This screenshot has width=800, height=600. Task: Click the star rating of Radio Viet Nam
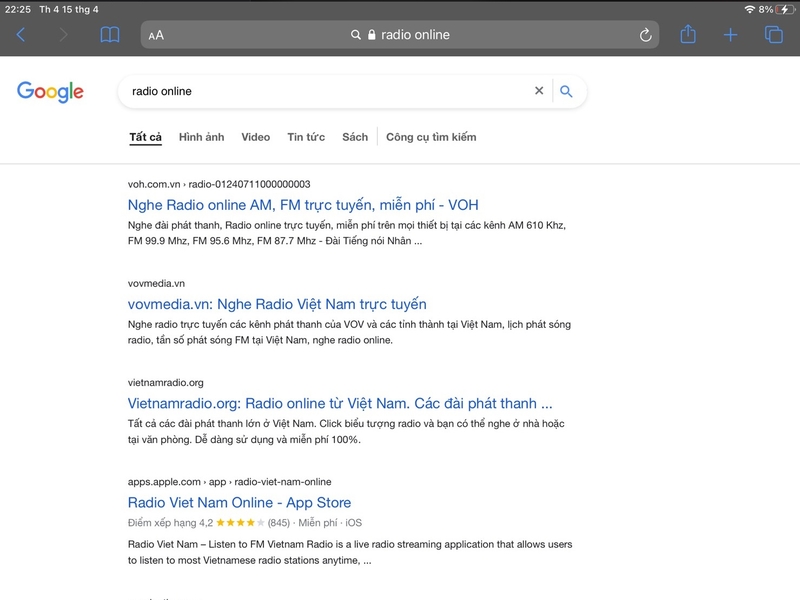pyautogui.click(x=240, y=522)
